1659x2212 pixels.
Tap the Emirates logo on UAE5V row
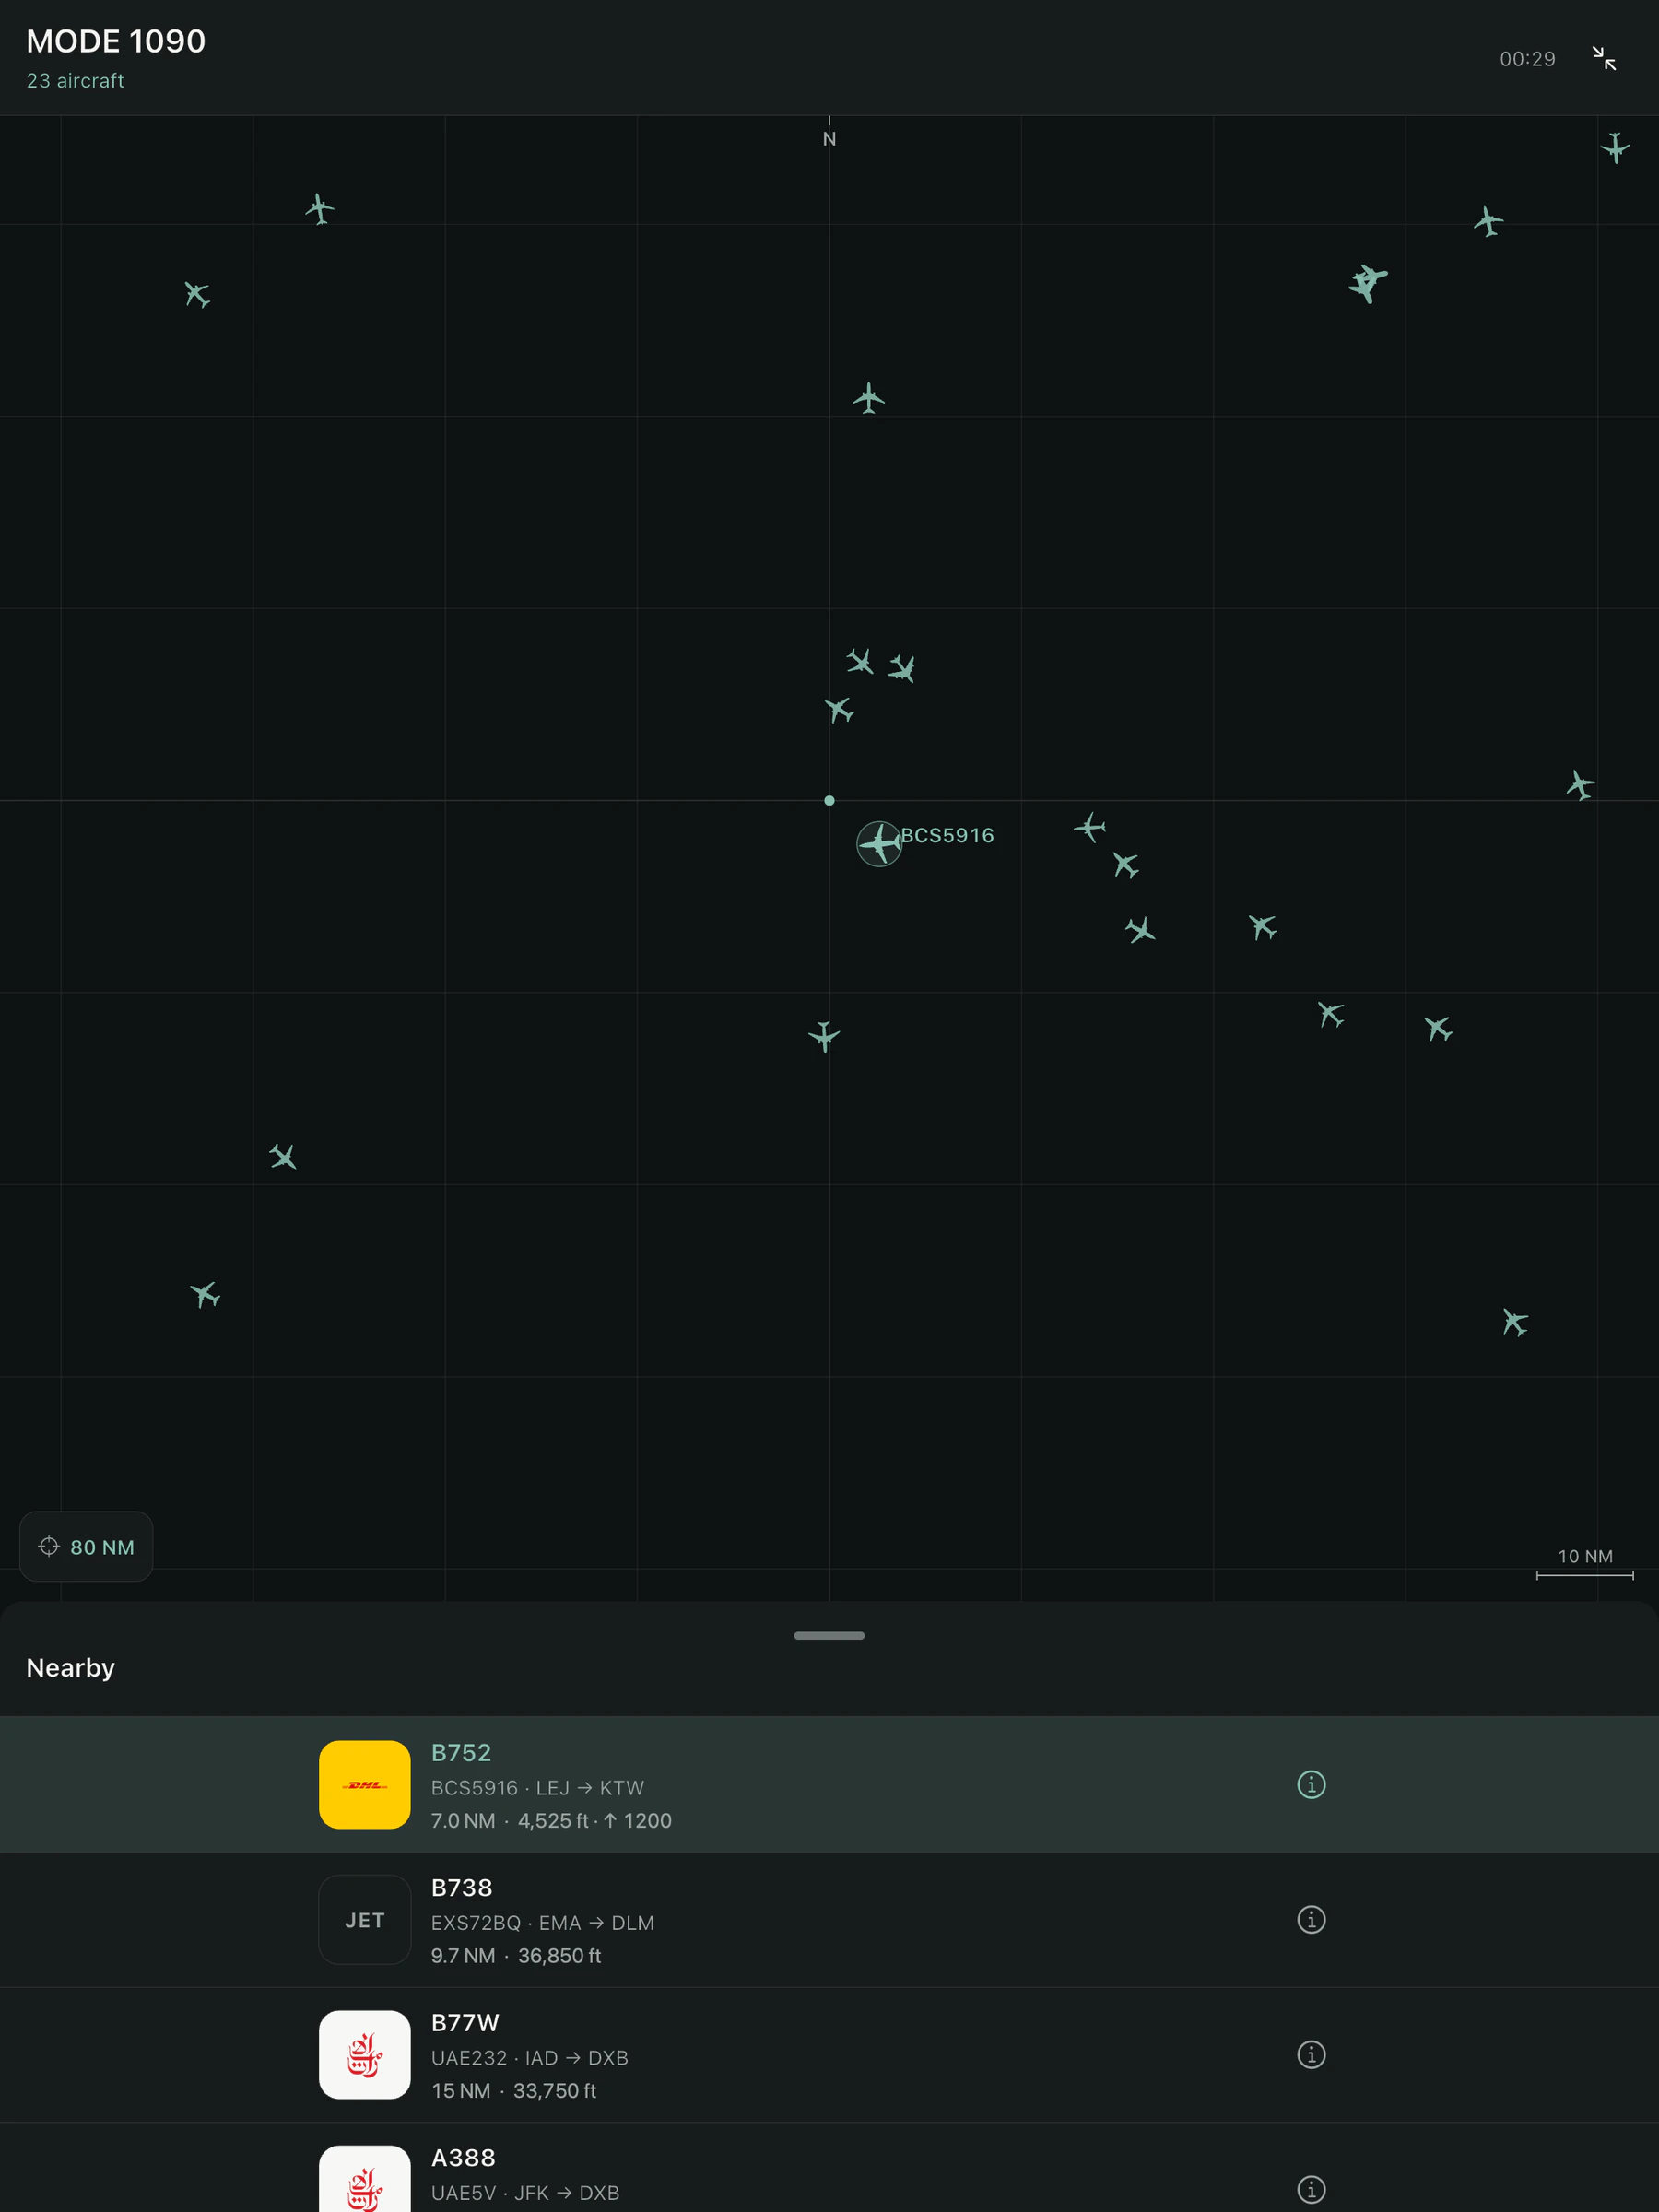pyautogui.click(x=364, y=2180)
